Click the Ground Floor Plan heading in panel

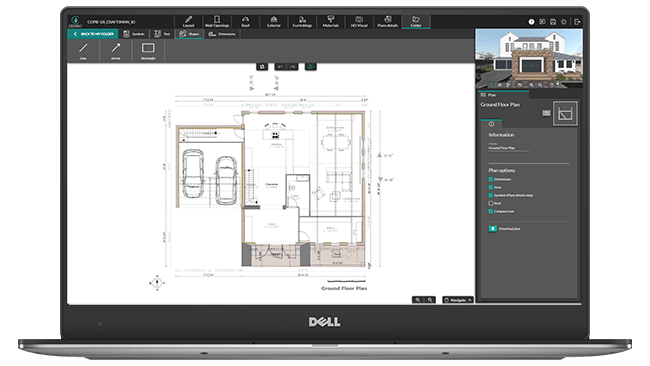pos(500,105)
